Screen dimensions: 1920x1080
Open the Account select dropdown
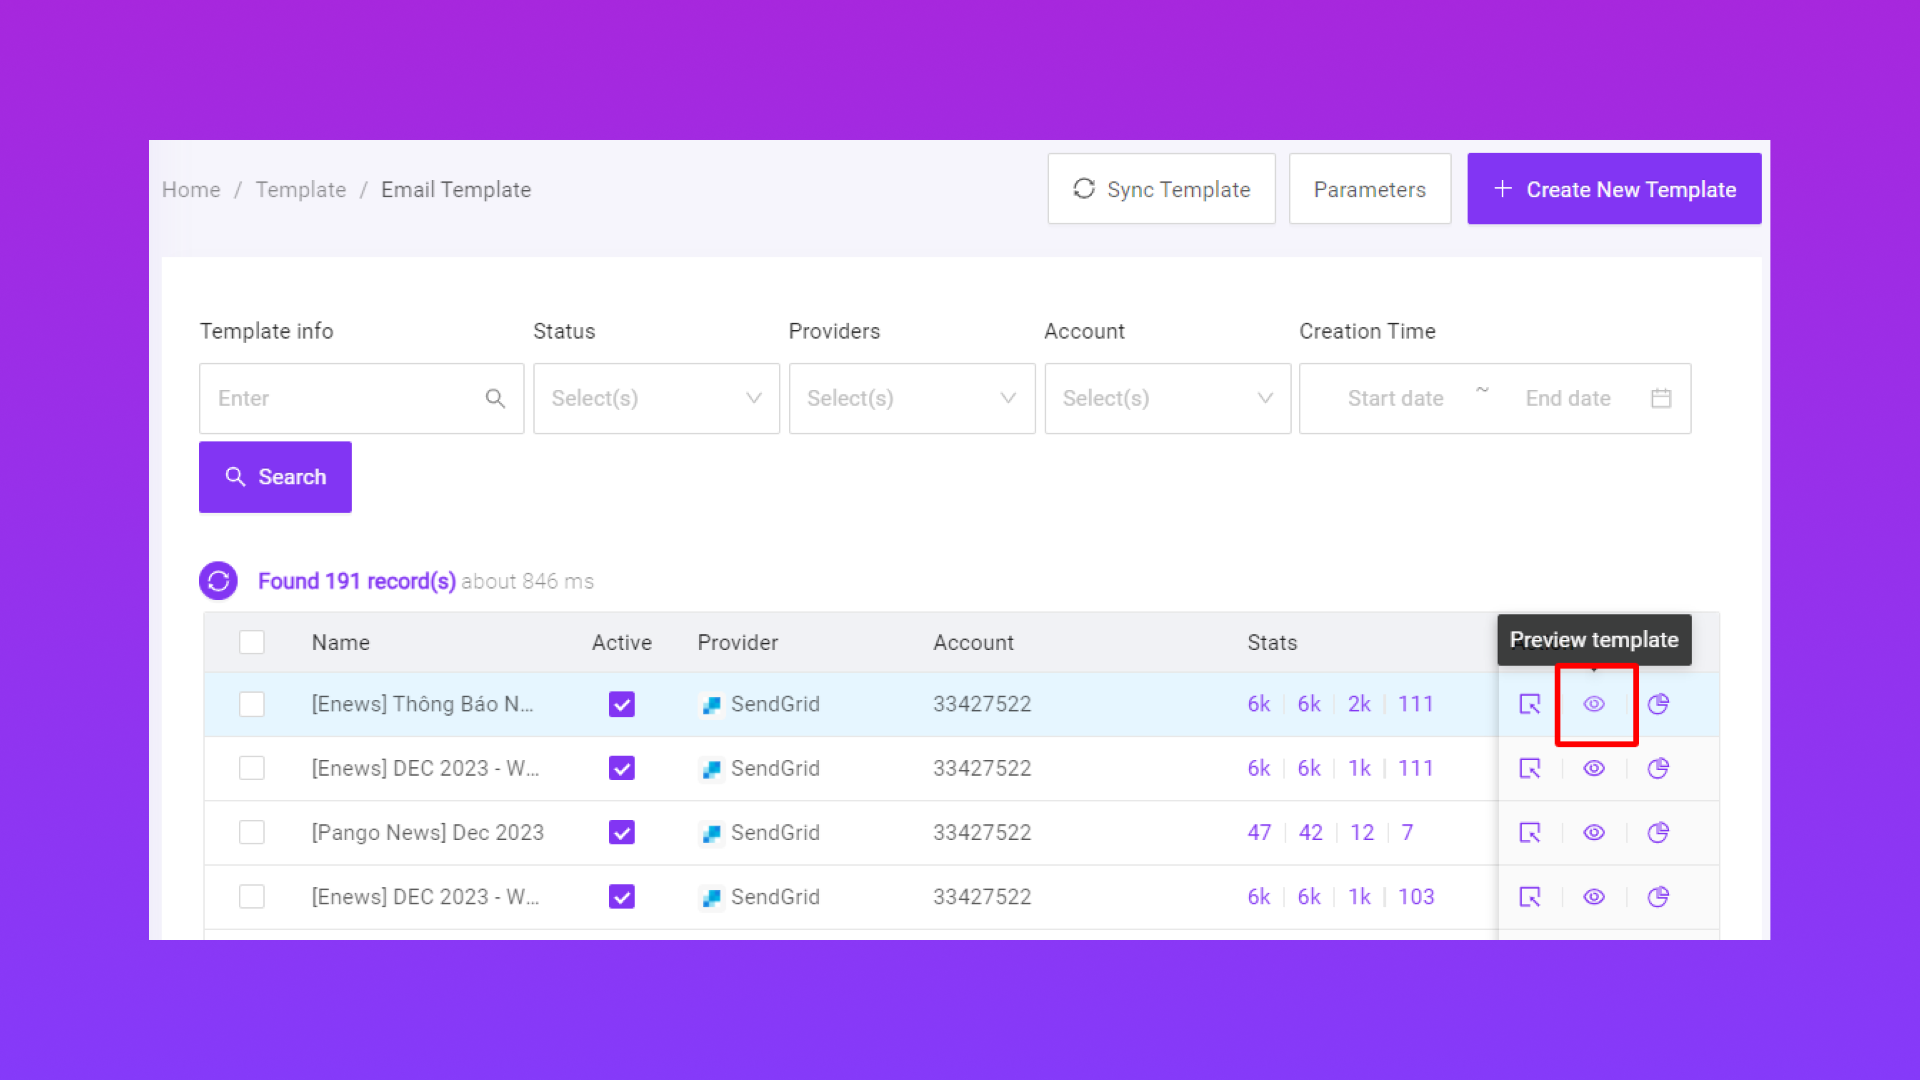[1167, 398]
